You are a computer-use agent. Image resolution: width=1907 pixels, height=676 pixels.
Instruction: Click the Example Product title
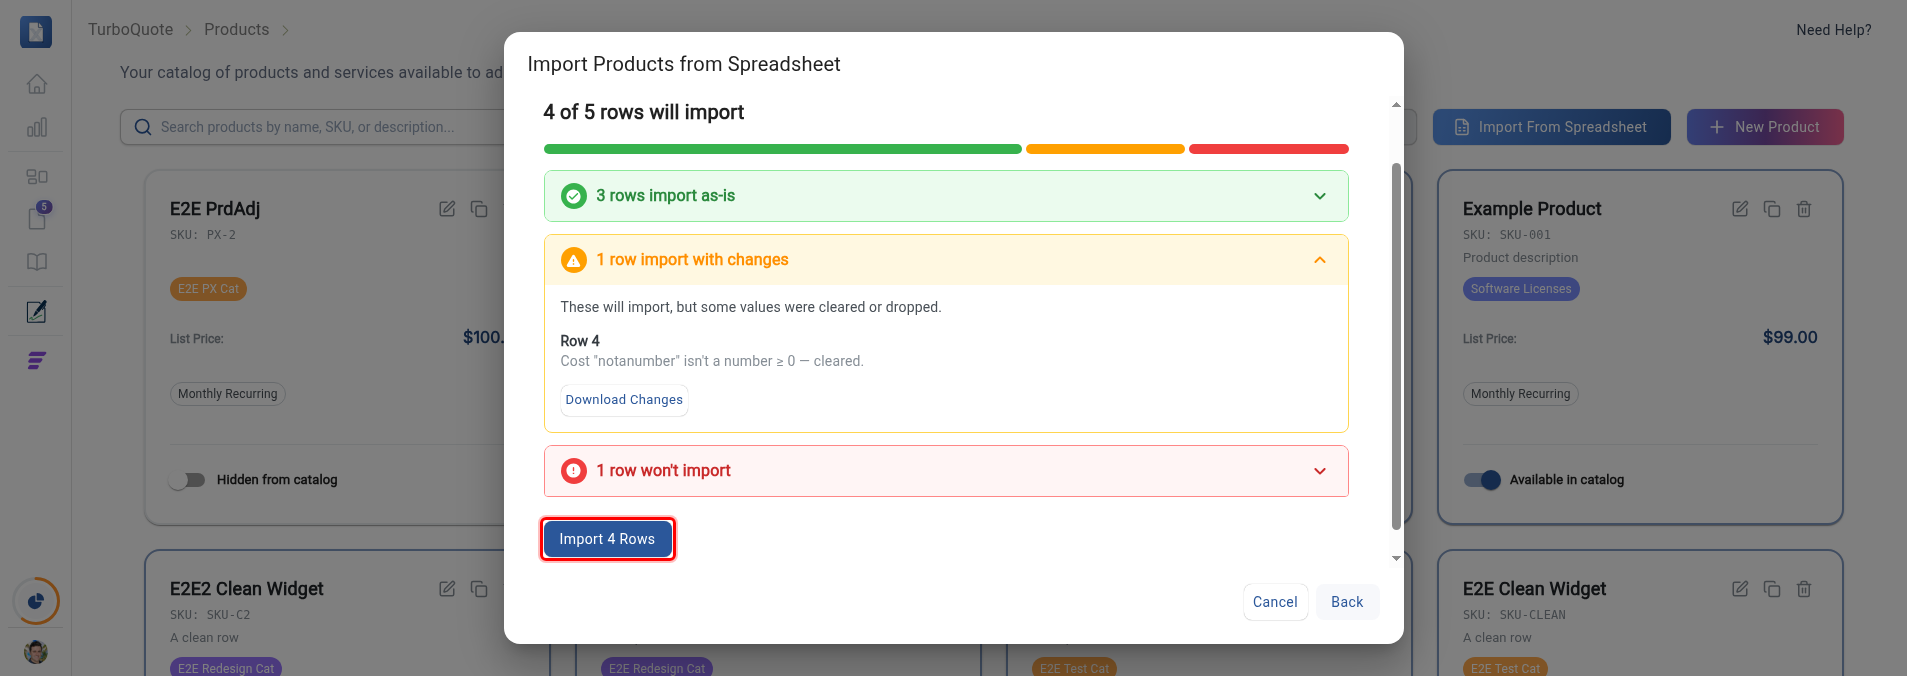pyautogui.click(x=1532, y=209)
